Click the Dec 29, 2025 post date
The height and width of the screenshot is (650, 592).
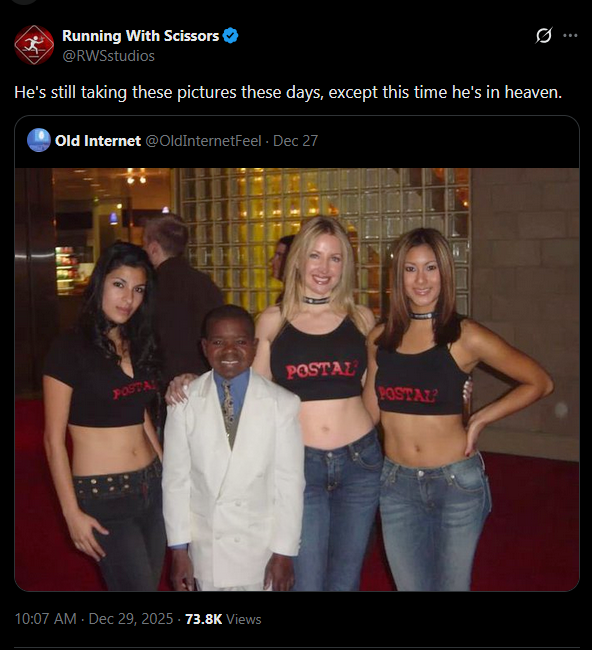[131, 619]
